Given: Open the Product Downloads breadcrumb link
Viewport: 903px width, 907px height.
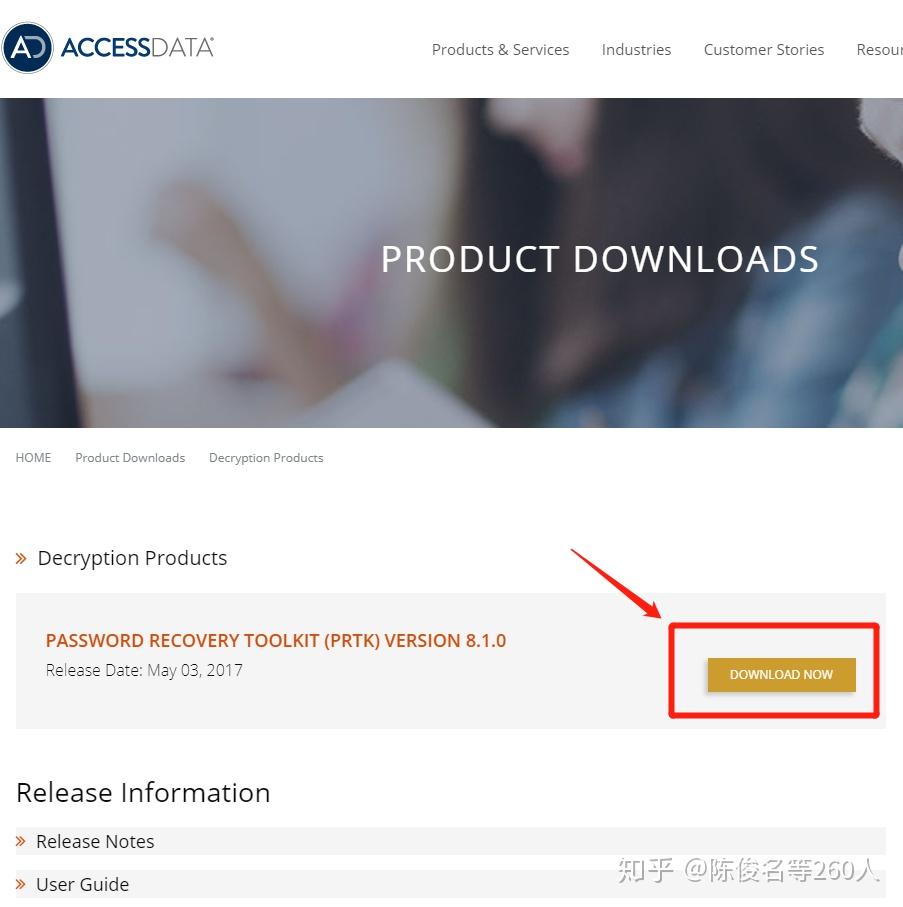Looking at the screenshot, I should [130, 458].
